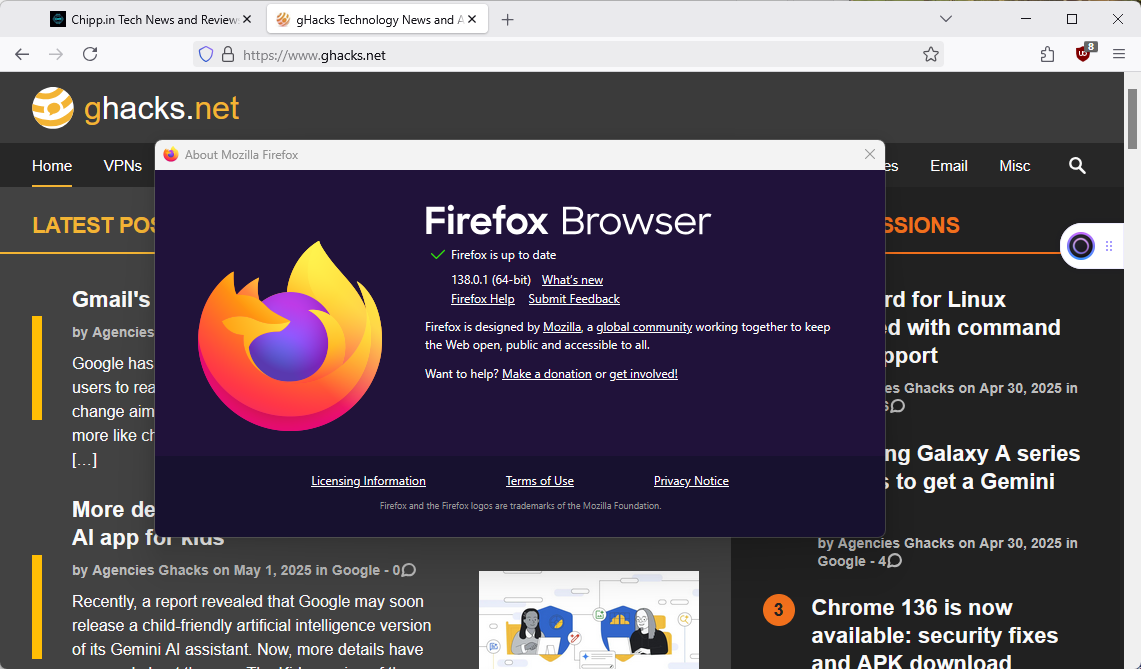This screenshot has width=1141, height=669.
Task: Click the forward navigation arrow
Action: click(x=56, y=55)
